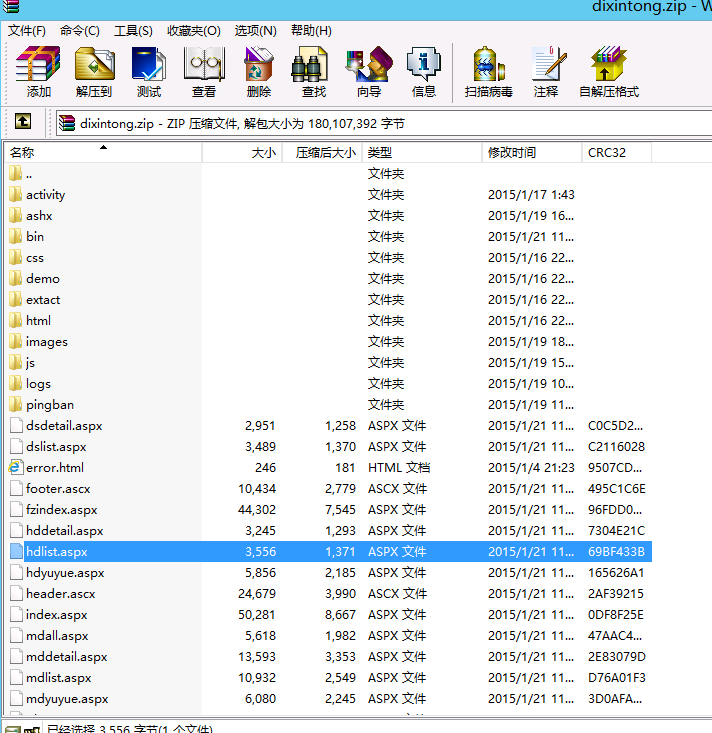712x733 pixels.
Task: Select the pingban folder icon
Action: pyautogui.click(x=15, y=404)
